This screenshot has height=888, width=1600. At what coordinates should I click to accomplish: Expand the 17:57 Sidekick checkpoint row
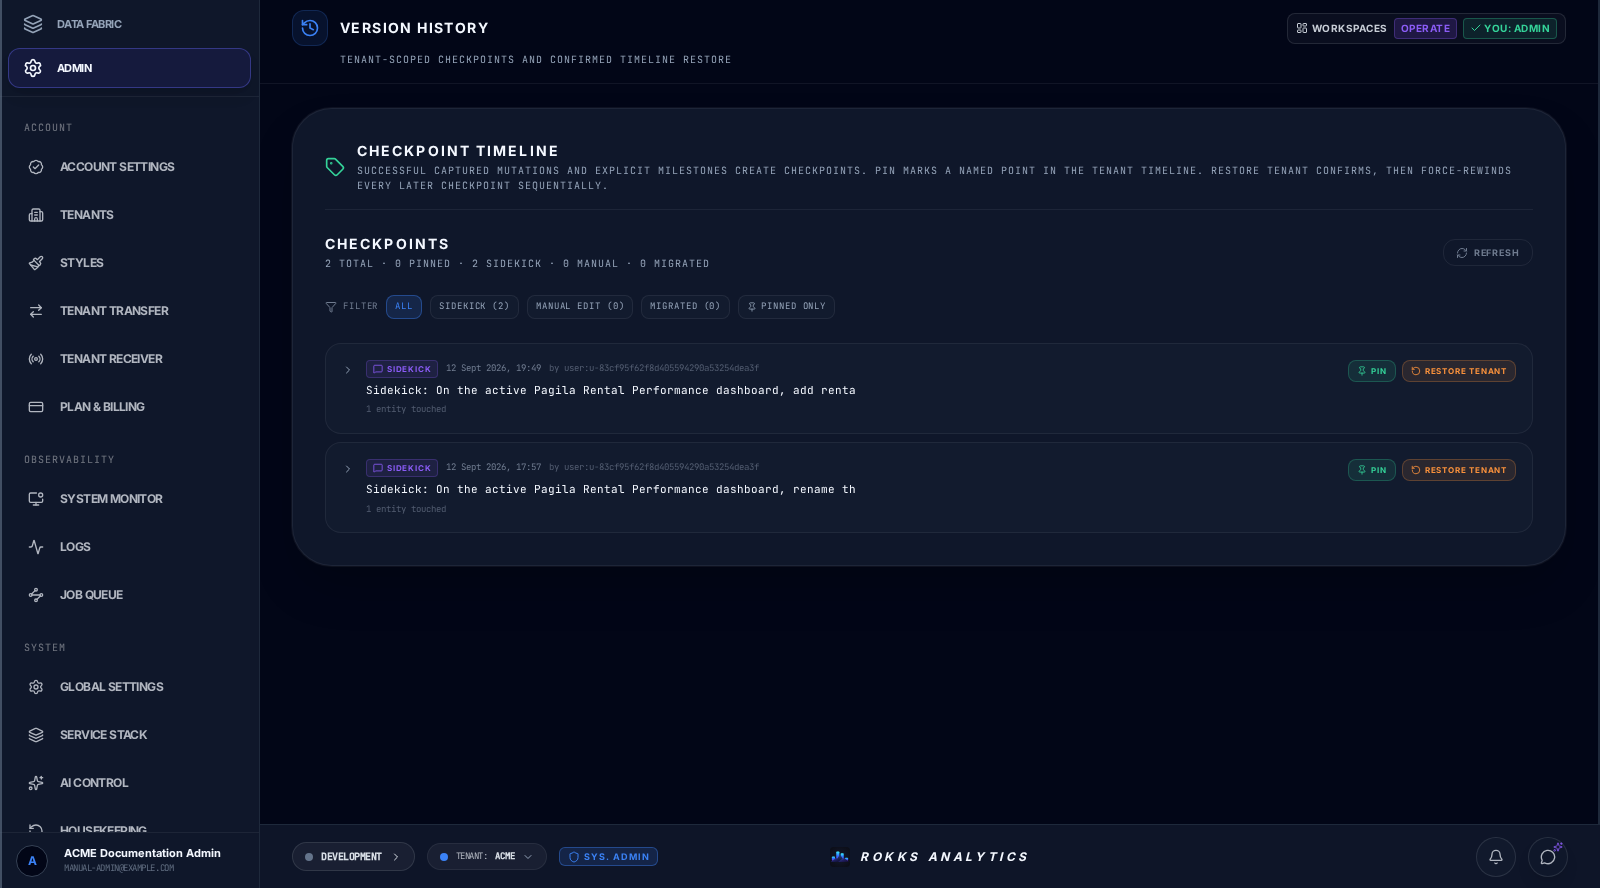tap(348, 469)
